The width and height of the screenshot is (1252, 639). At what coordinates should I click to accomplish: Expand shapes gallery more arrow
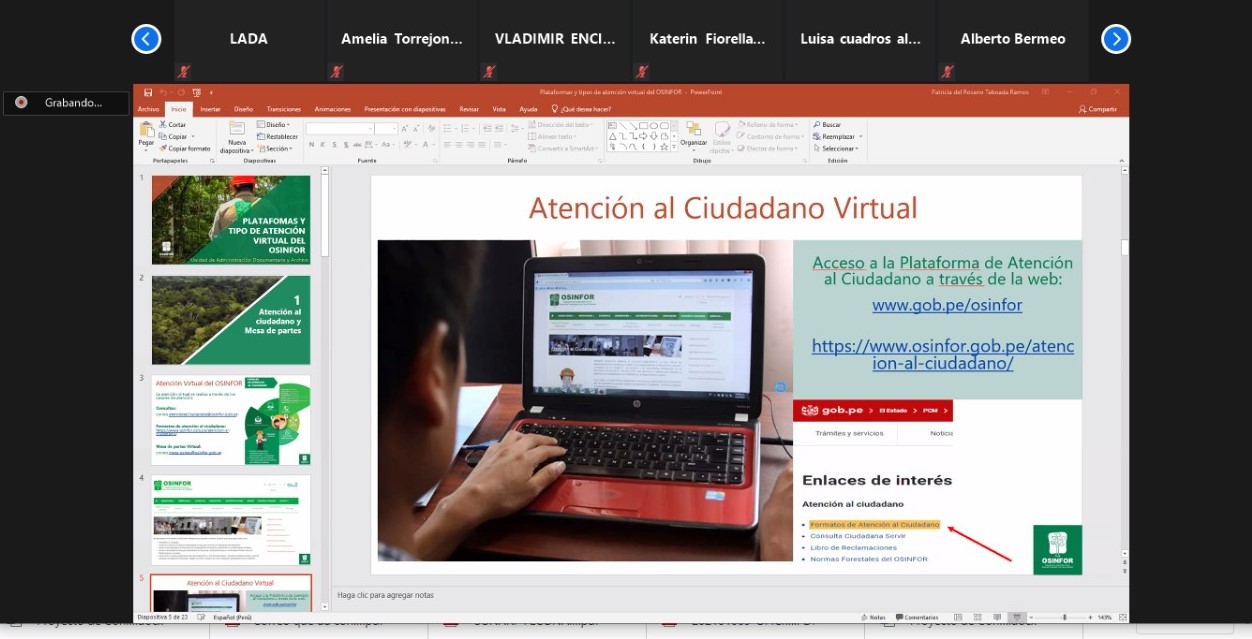(x=674, y=147)
